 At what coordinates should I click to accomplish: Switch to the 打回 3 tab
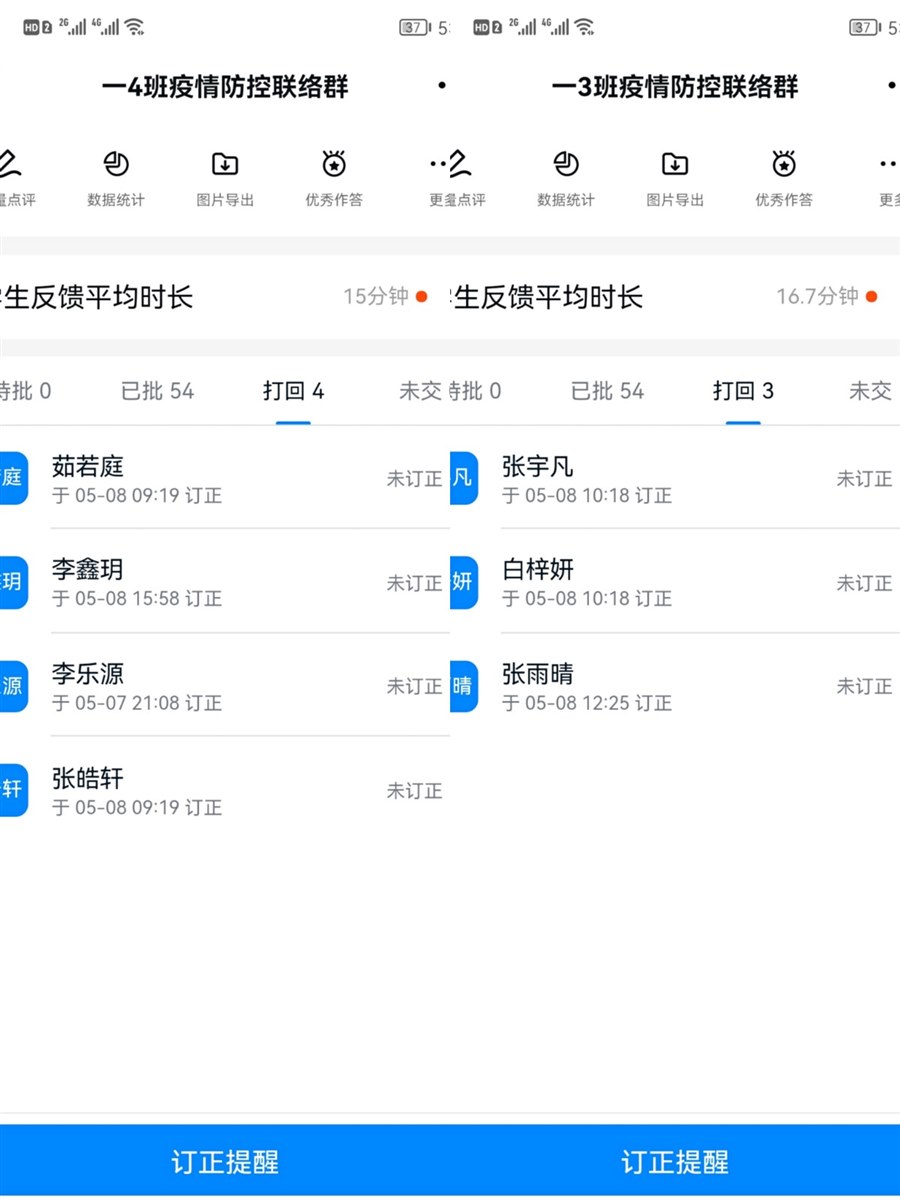(x=743, y=391)
